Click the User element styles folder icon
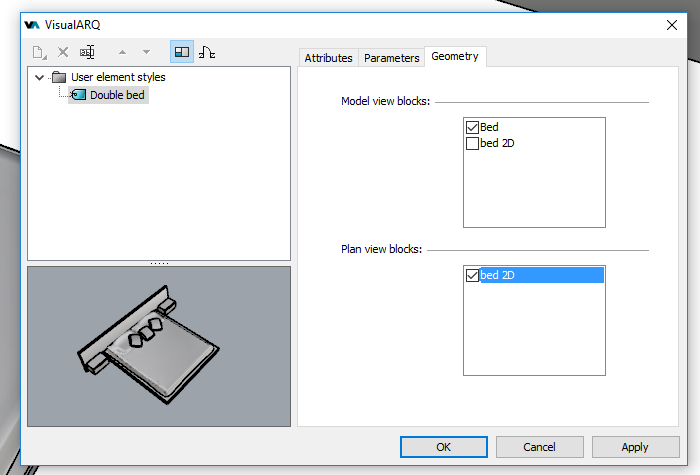This screenshot has height=475, width=700. click(x=59, y=77)
